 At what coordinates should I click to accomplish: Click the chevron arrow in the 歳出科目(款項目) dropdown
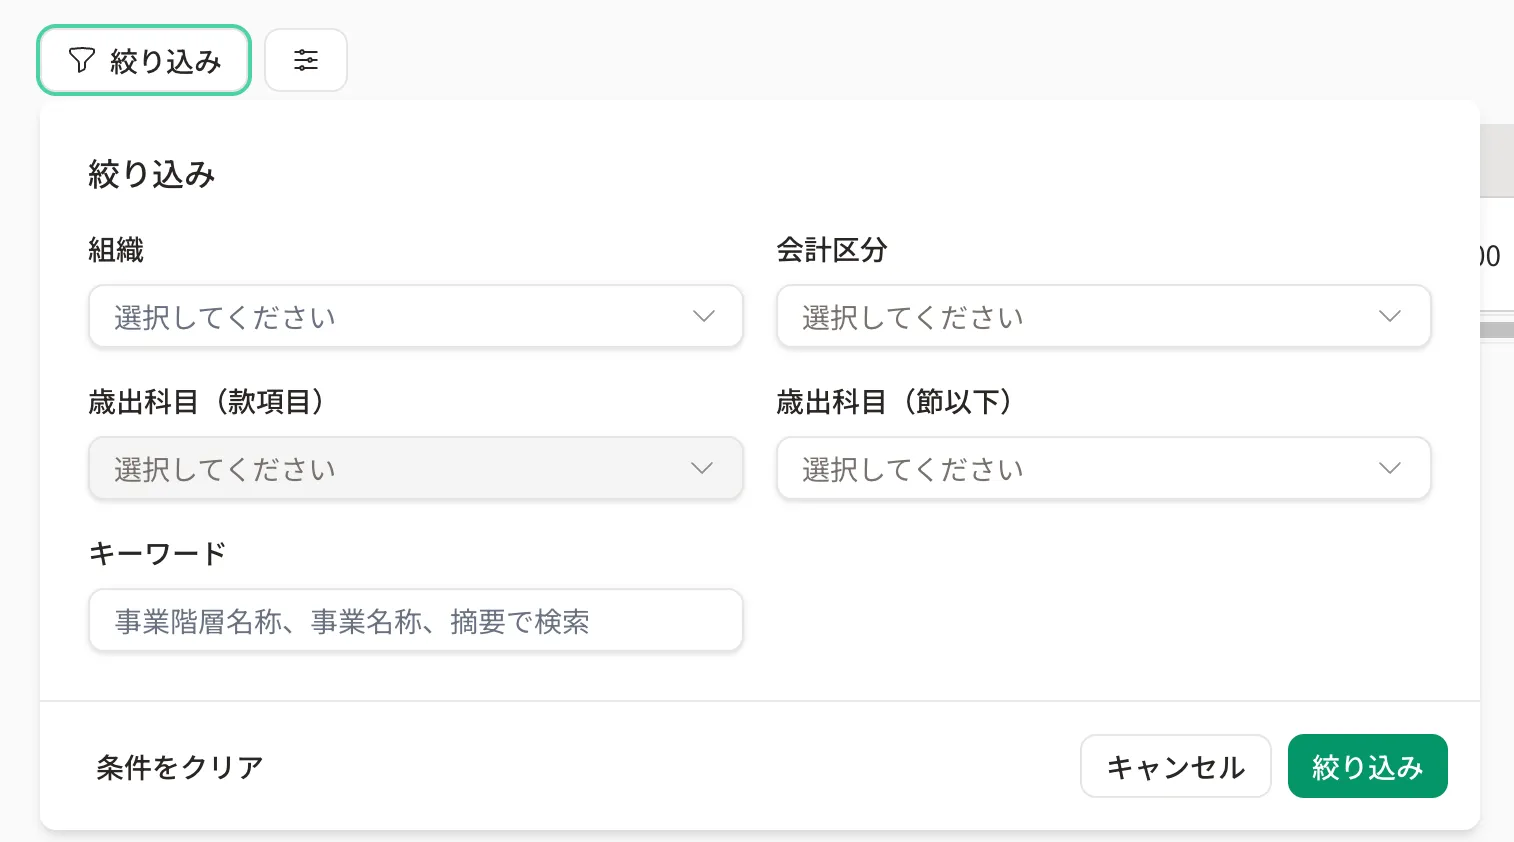[x=702, y=468]
